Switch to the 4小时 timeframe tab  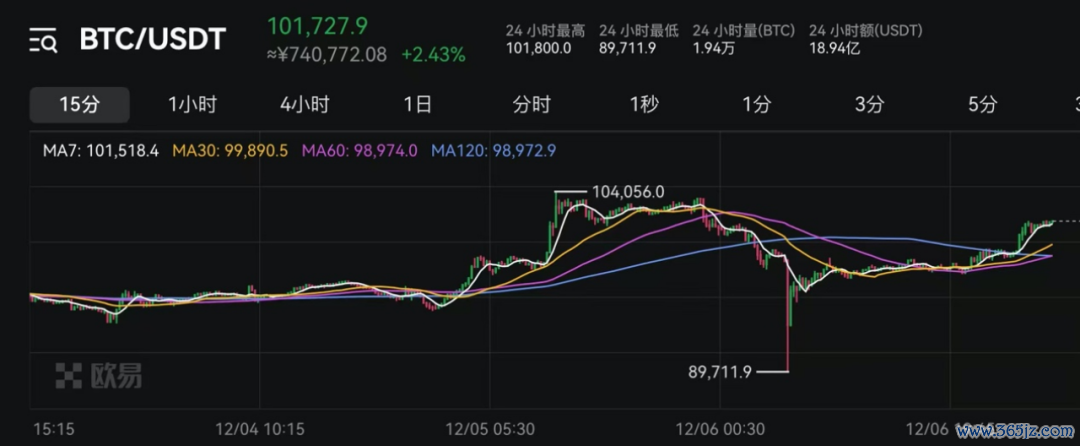point(304,105)
